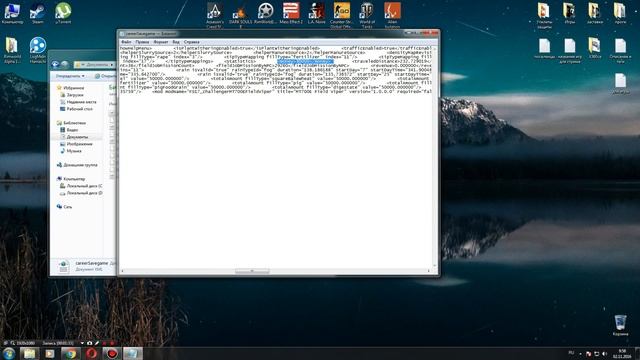Open the Упорядочить dropdown in Explorer
This screenshot has width=640, height=360.
click(x=70, y=76)
